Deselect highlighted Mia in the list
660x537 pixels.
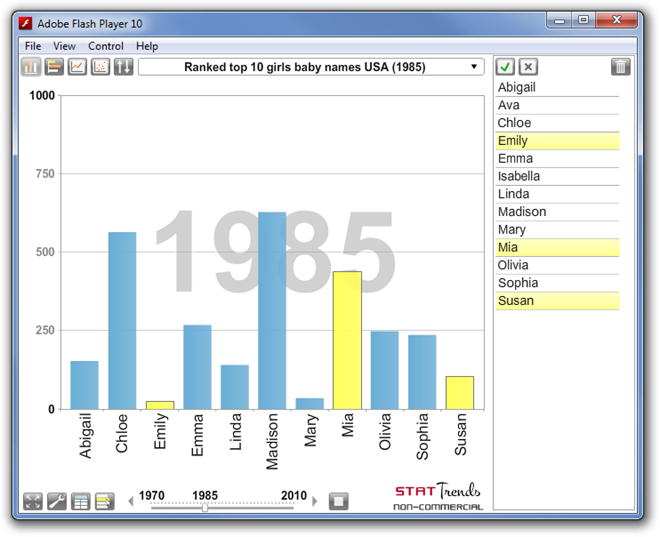click(557, 247)
